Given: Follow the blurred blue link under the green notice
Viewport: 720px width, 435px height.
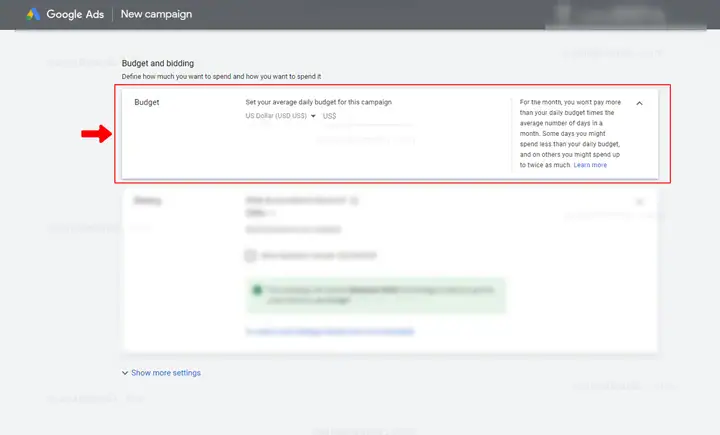Looking at the screenshot, I should pos(330,331).
